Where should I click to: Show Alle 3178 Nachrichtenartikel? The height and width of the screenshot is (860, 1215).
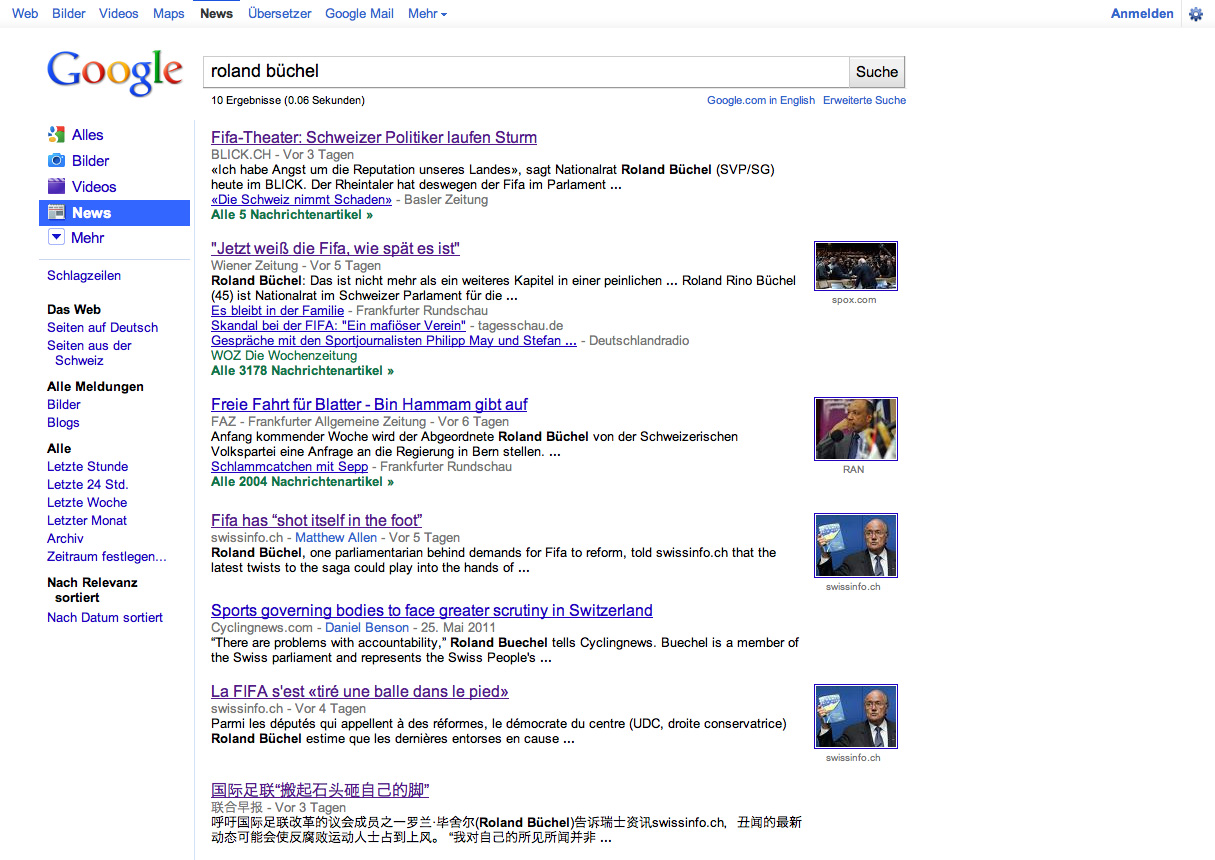coord(302,371)
